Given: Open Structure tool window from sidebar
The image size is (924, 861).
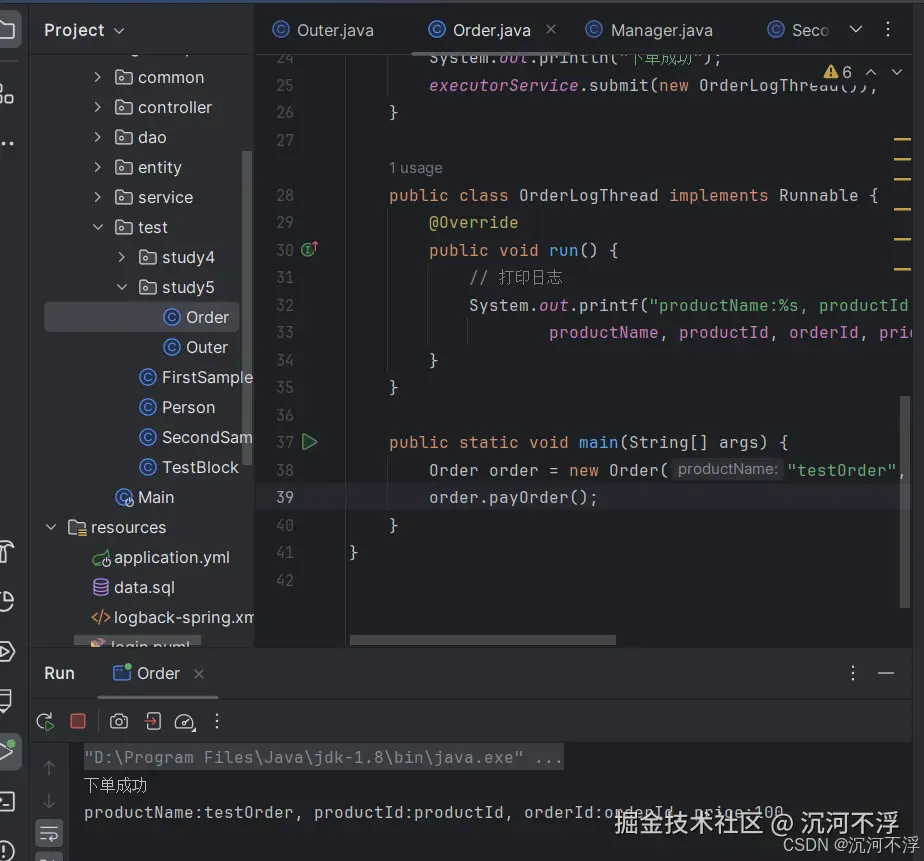Looking at the screenshot, I should point(6,93).
